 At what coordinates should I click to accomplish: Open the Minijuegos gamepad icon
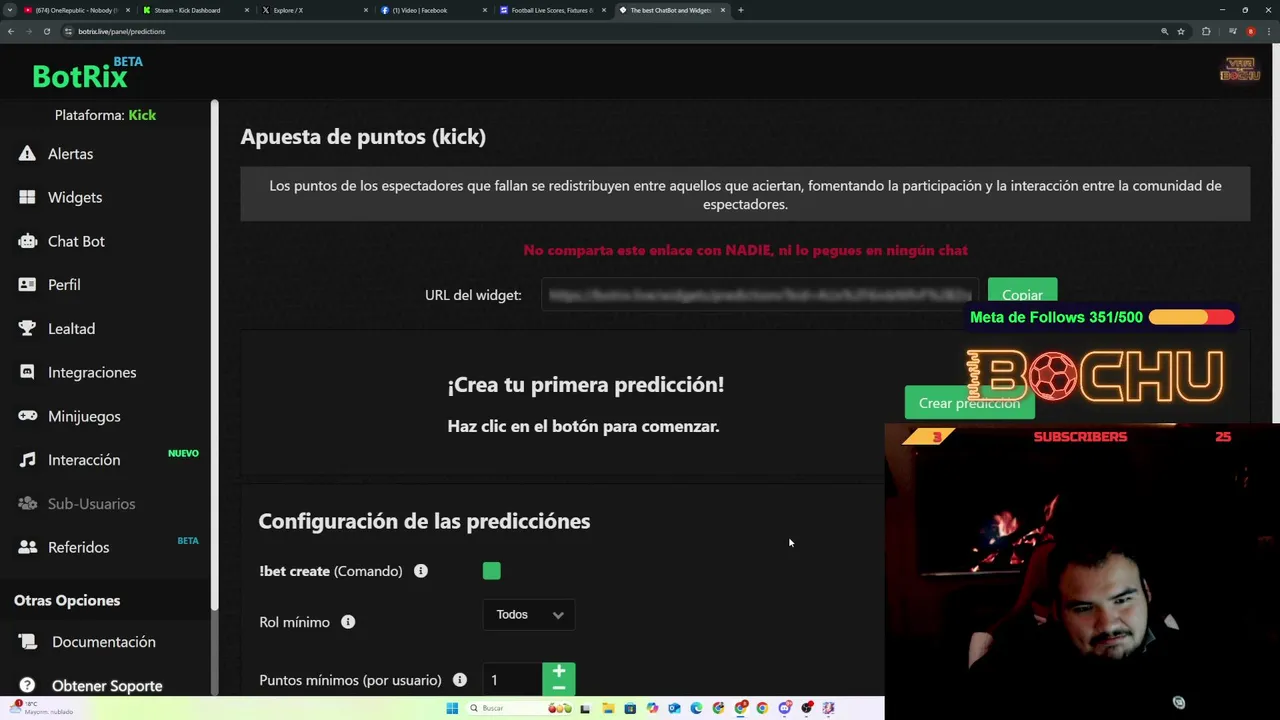28,416
